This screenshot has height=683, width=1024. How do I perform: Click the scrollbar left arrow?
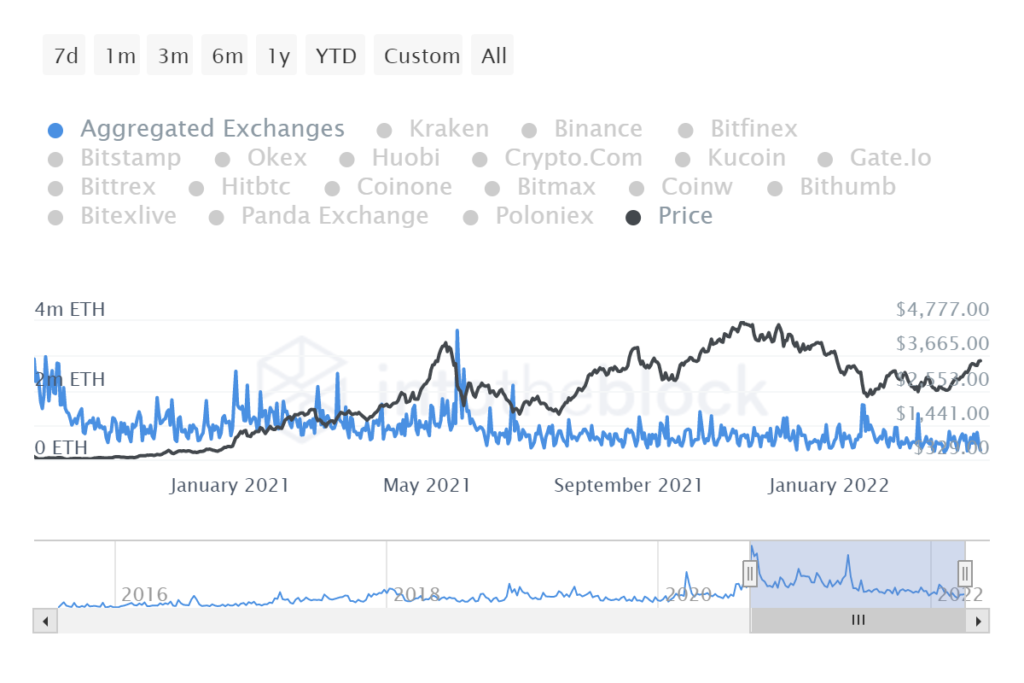pyautogui.click(x=45, y=621)
